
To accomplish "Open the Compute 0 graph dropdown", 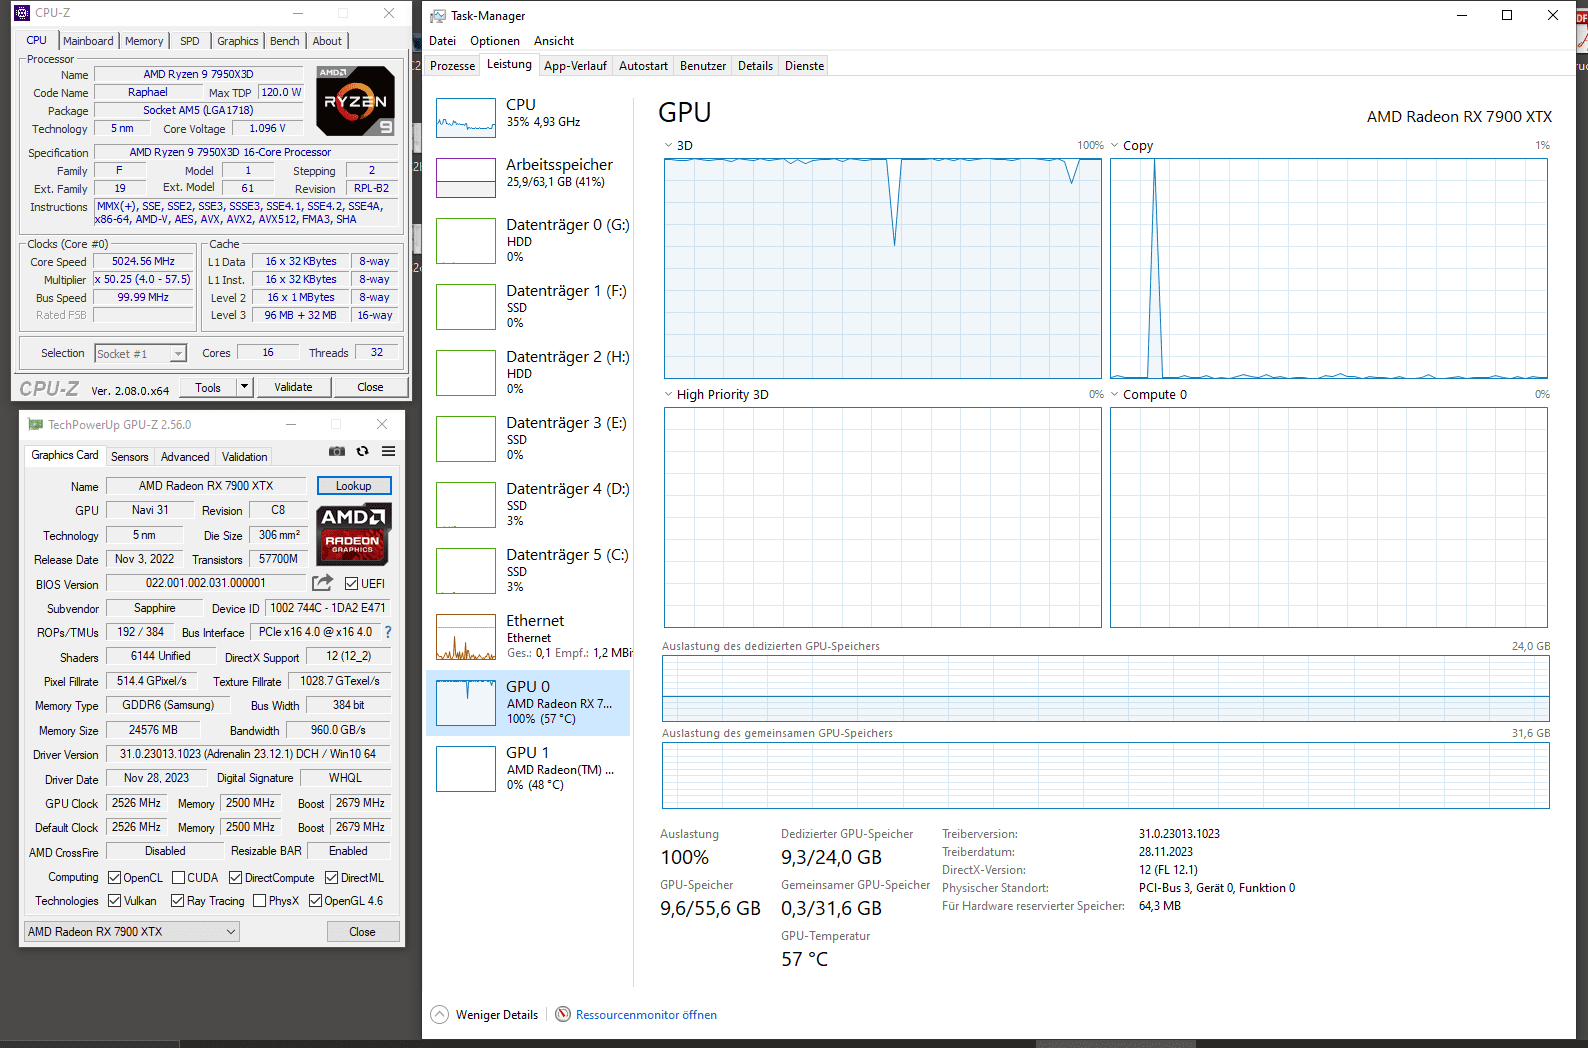I will tap(1114, 394).
